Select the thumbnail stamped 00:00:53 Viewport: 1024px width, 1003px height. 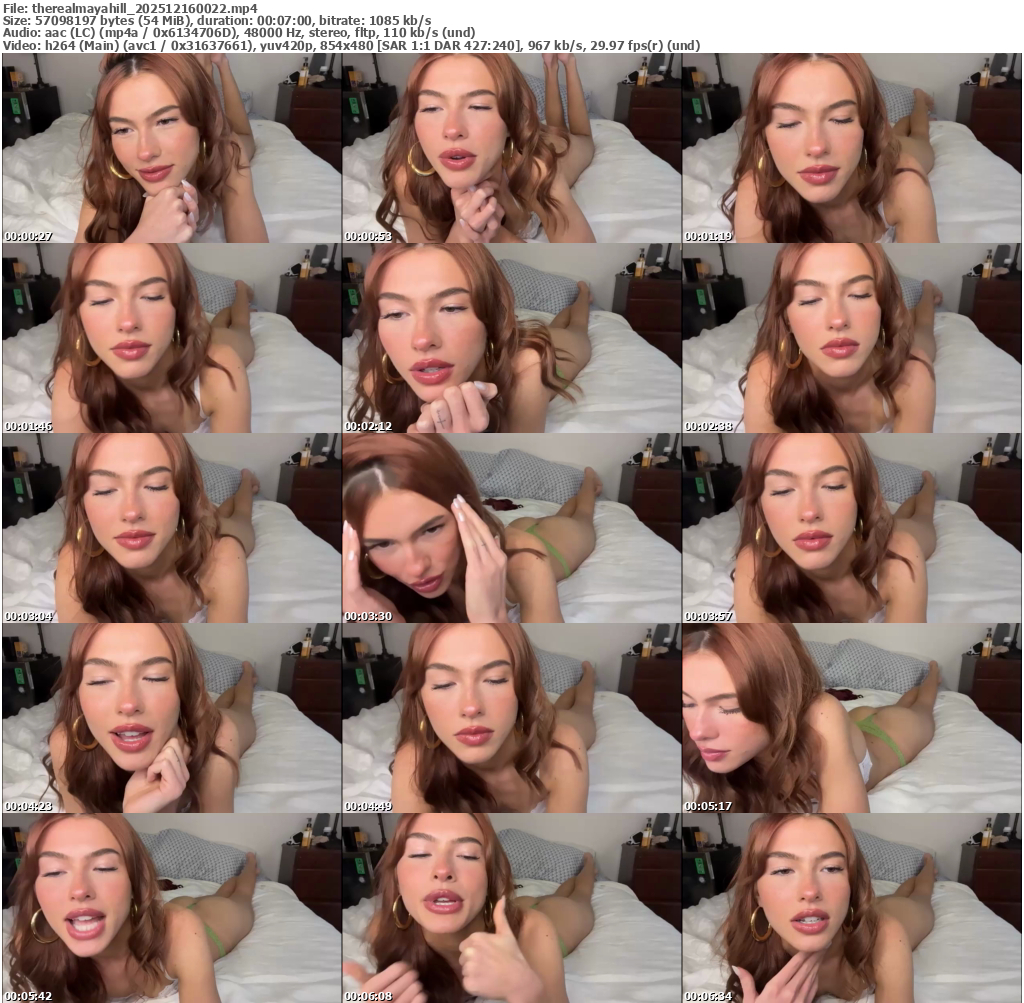coord(511,148)
